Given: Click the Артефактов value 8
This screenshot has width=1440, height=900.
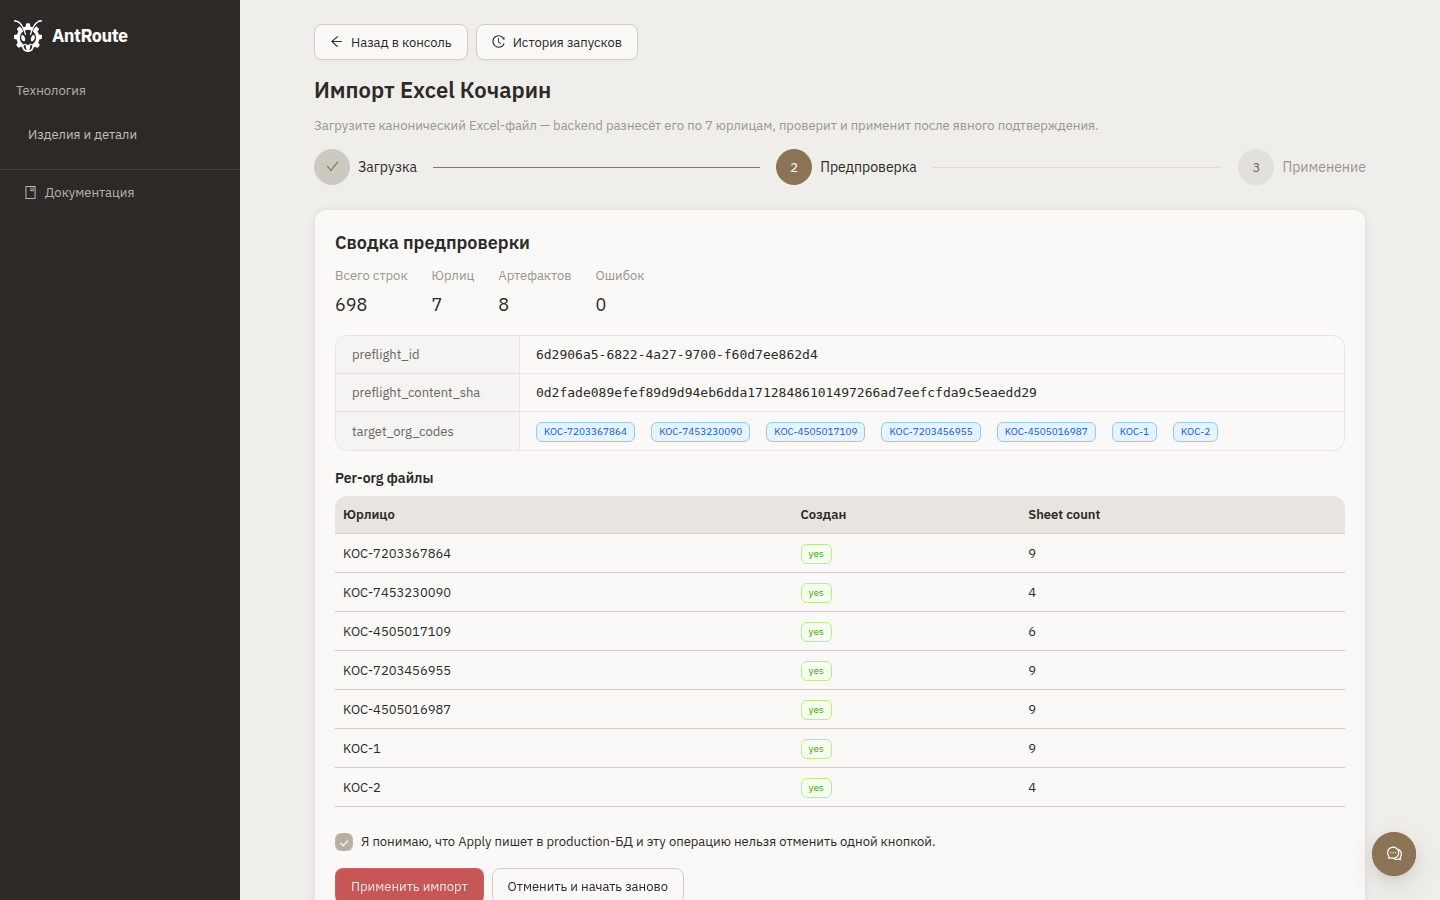Looking at the screenshot, I should [x=504, y=305].
